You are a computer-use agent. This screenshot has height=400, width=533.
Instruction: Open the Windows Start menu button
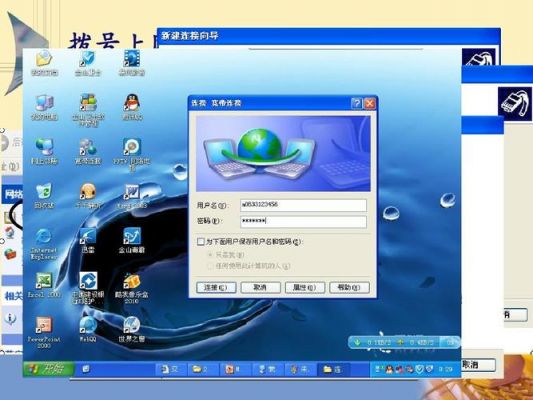(49, 369)
